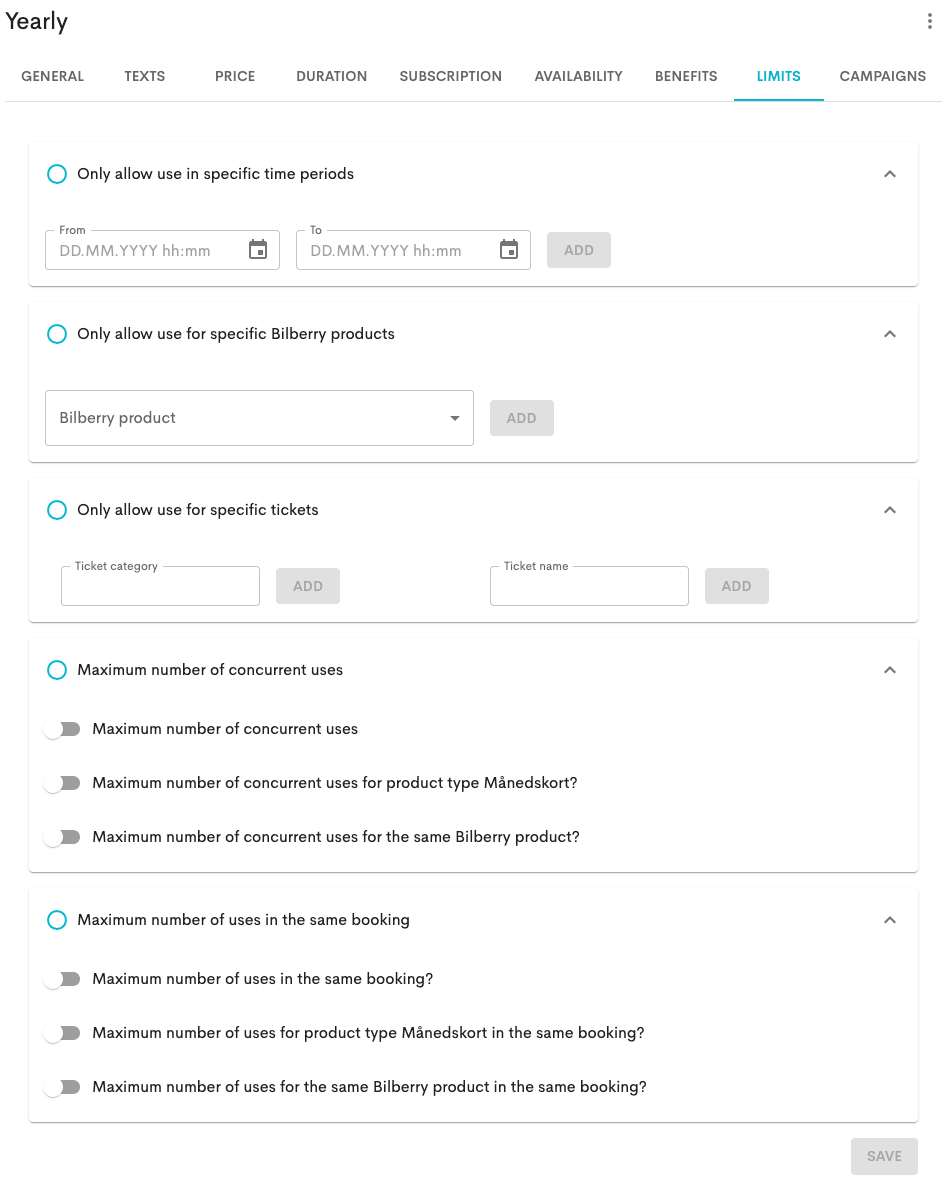Open the From date calendar picker

pos(258,250)
